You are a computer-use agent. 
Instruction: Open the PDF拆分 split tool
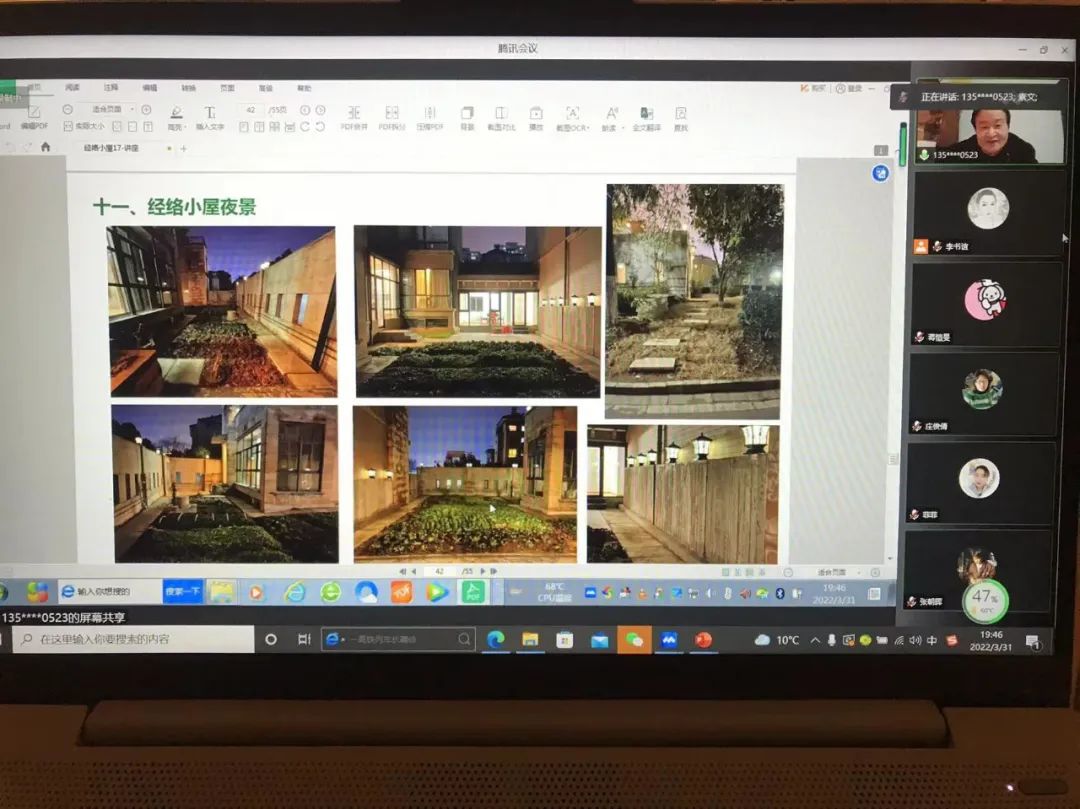392,118
